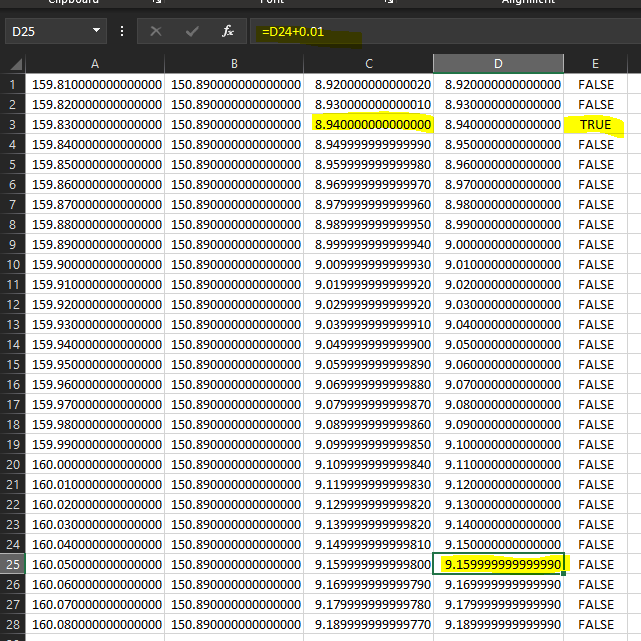Image resolution: width=641 pixels, height=641 pixels.
Task: Click cell with value 8.93000000000010
Action: (x=369, y=105)
